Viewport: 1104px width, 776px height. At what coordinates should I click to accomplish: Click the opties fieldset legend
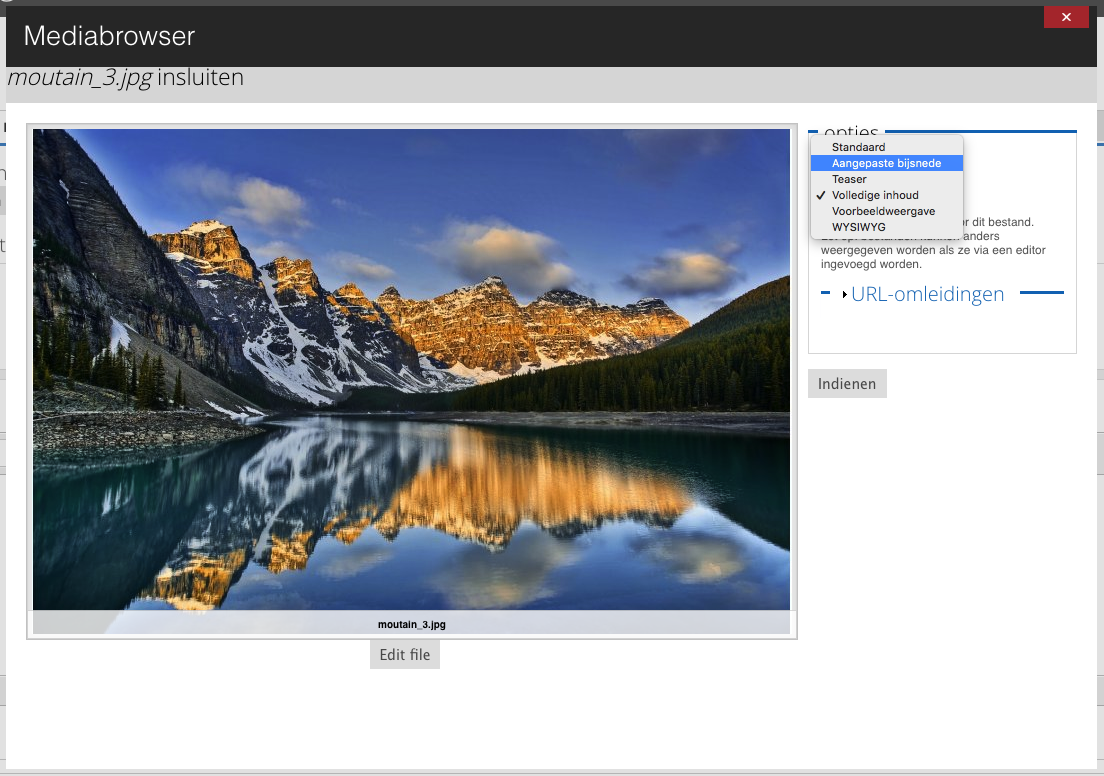[850, 132]
